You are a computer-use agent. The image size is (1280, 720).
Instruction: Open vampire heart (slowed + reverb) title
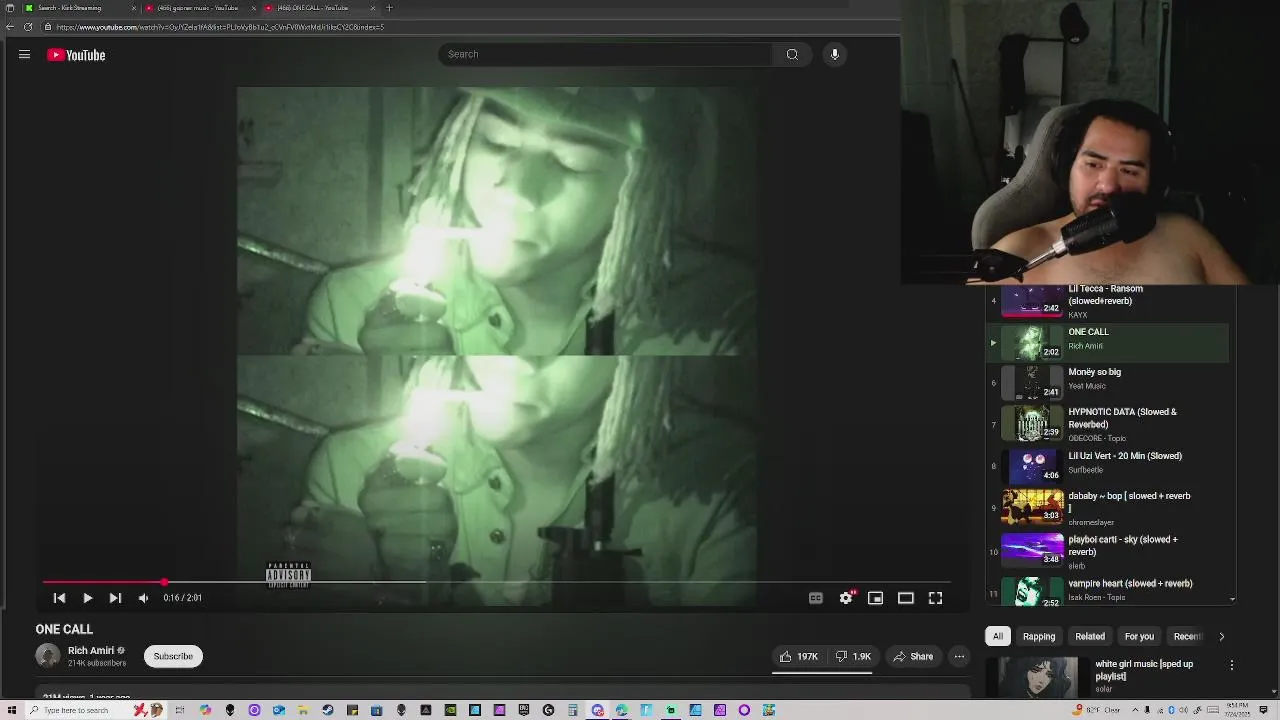pos(1130,584)
